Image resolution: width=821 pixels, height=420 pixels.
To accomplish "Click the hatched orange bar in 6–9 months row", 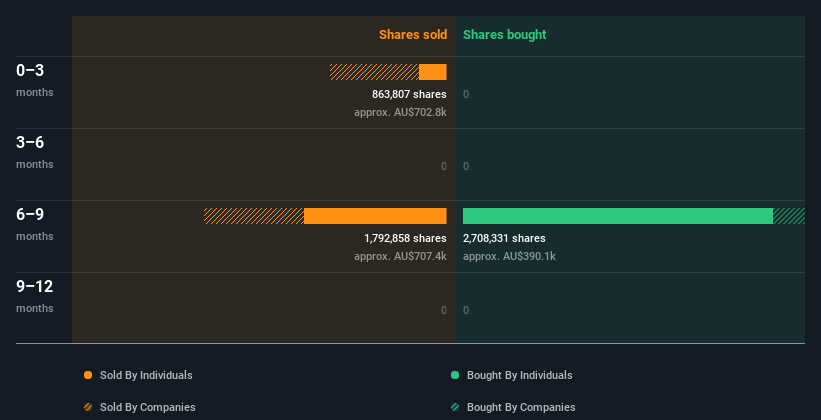I will coord(254,216).
